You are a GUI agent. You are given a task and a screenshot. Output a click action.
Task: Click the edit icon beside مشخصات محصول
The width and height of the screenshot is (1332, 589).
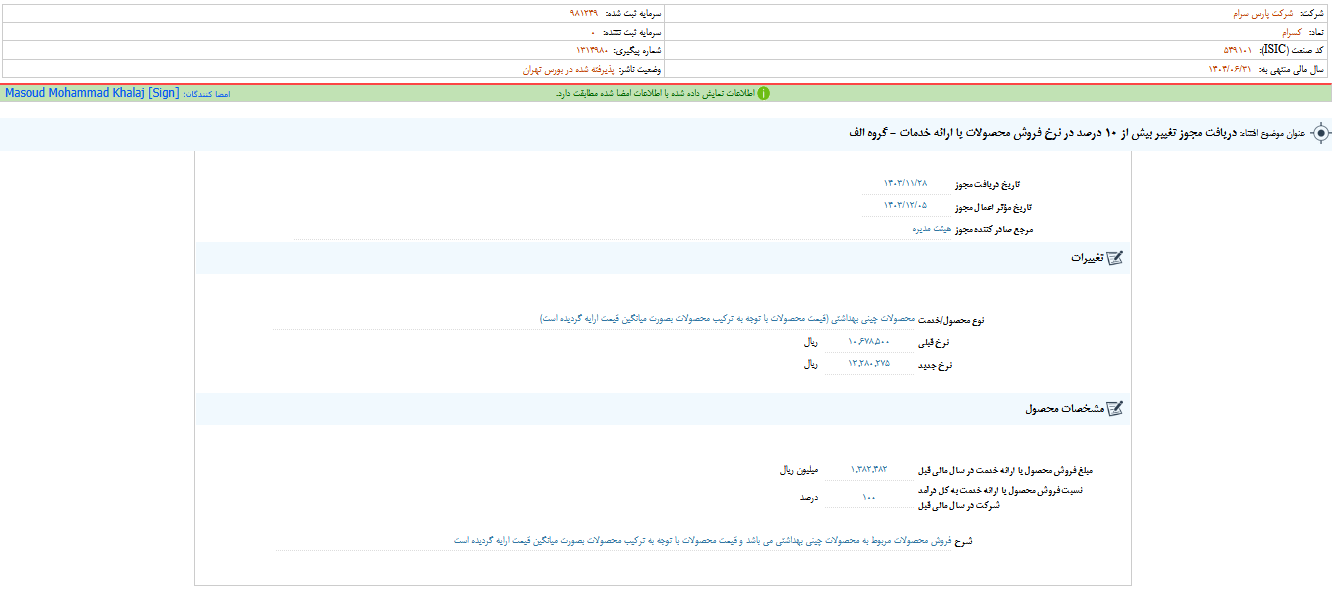tap(1114, 409)
